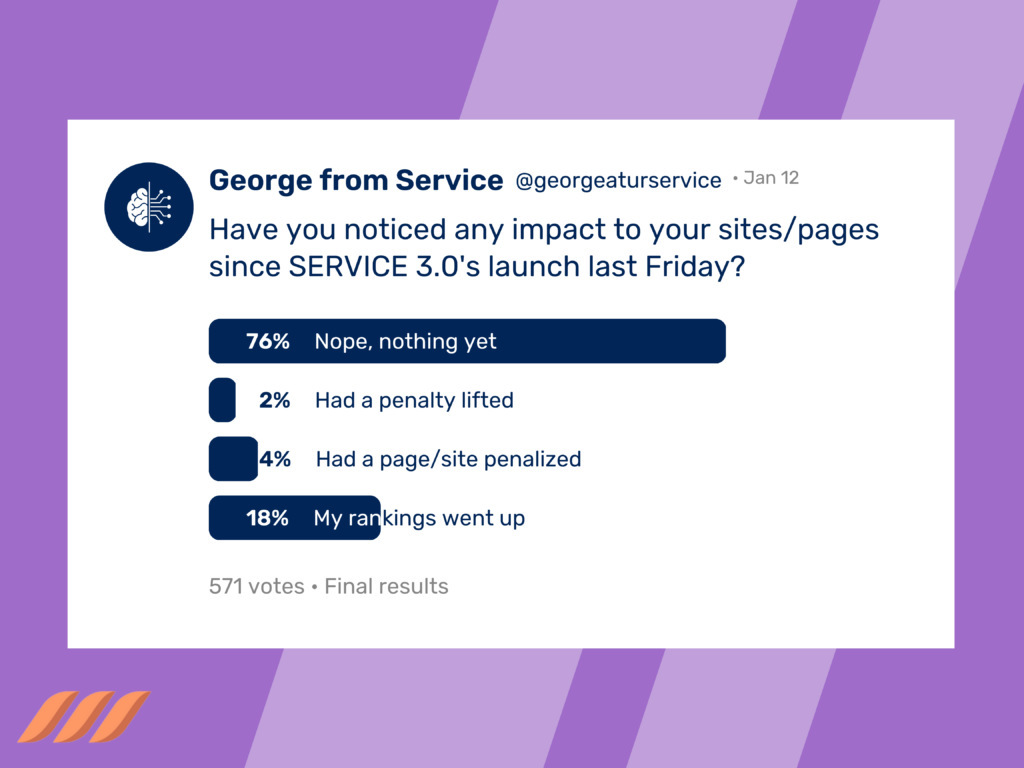Open the @georgeaturservice handle

coord(618,180)
